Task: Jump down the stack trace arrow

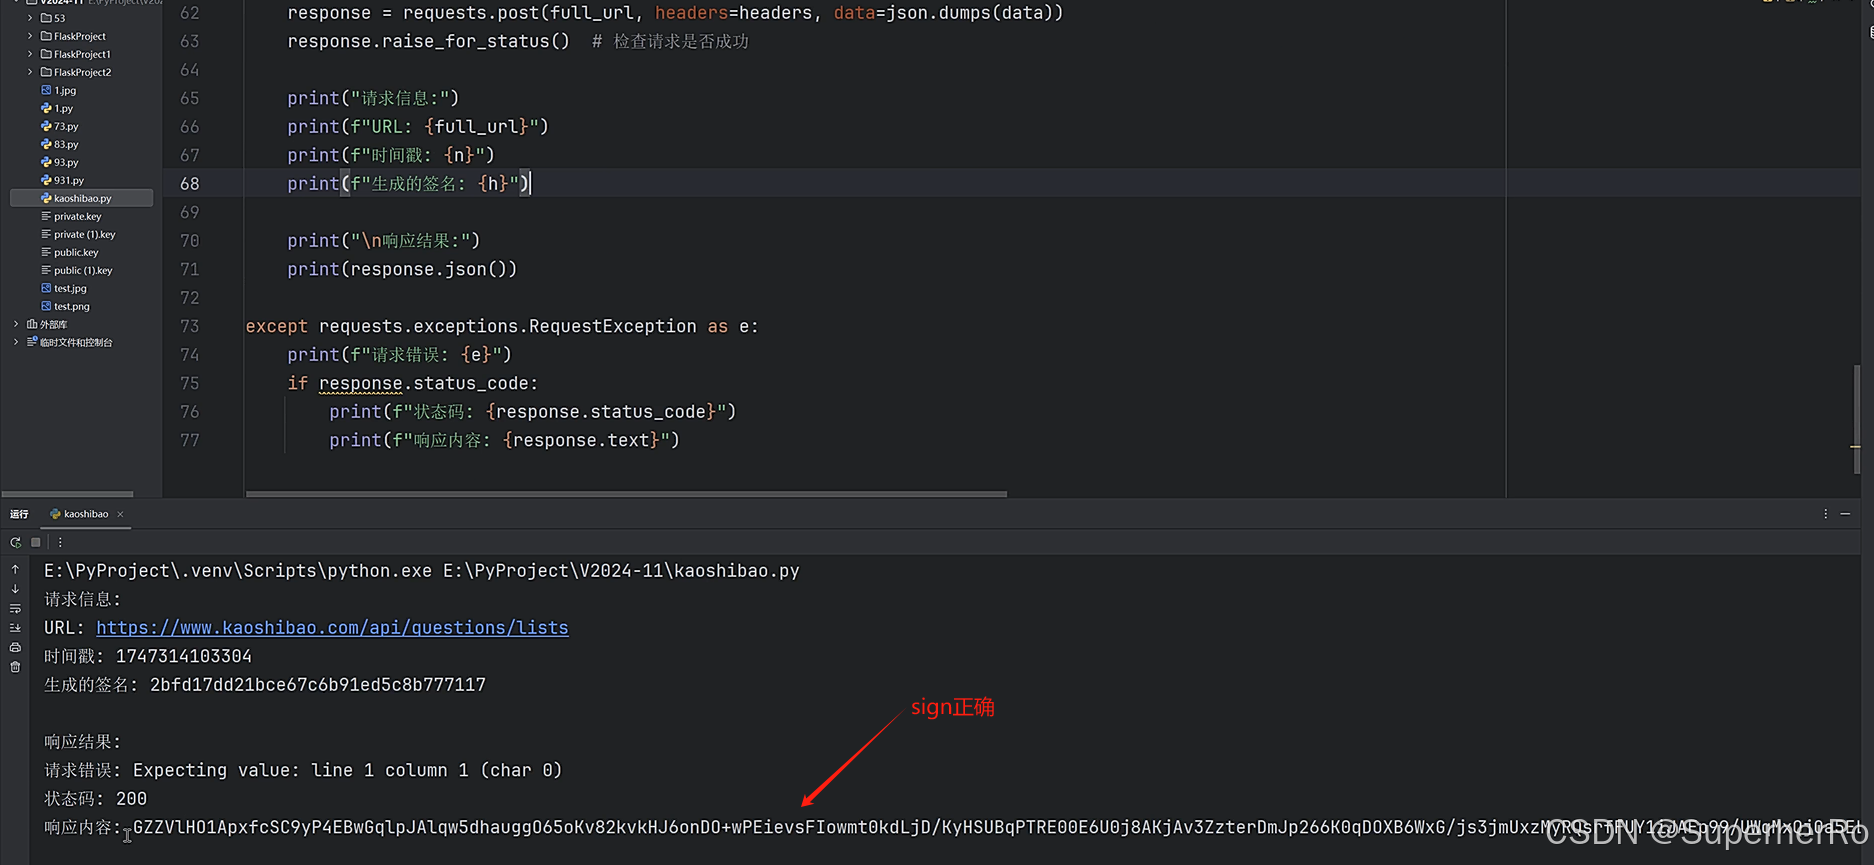Action: [x=15, y=589]
